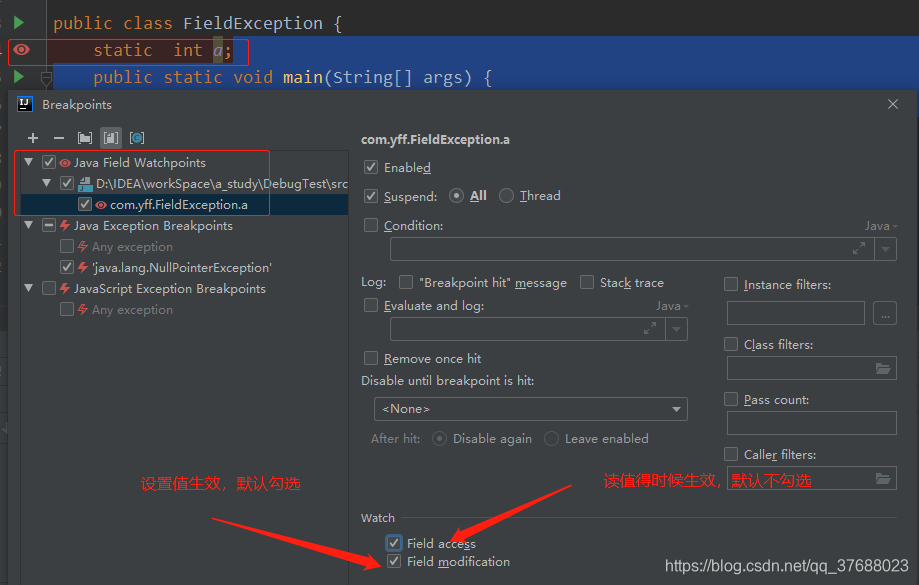Uncheck com.yff.FieldException.a breakpoint checkbox
The image size is (919, 585).
tap(85, 204)
